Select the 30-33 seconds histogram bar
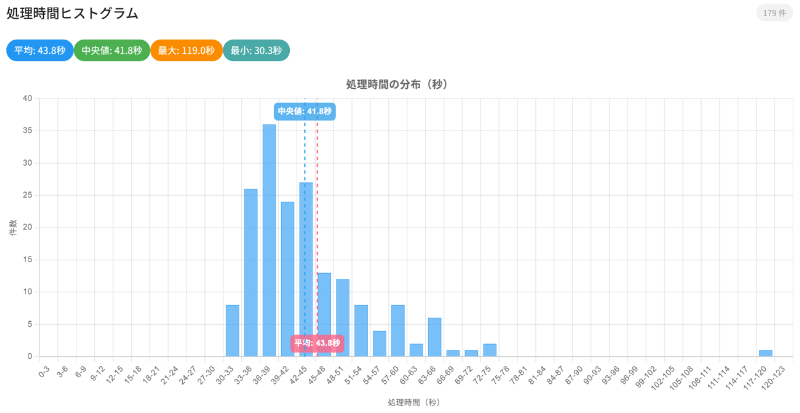 (x=233, y=331)
